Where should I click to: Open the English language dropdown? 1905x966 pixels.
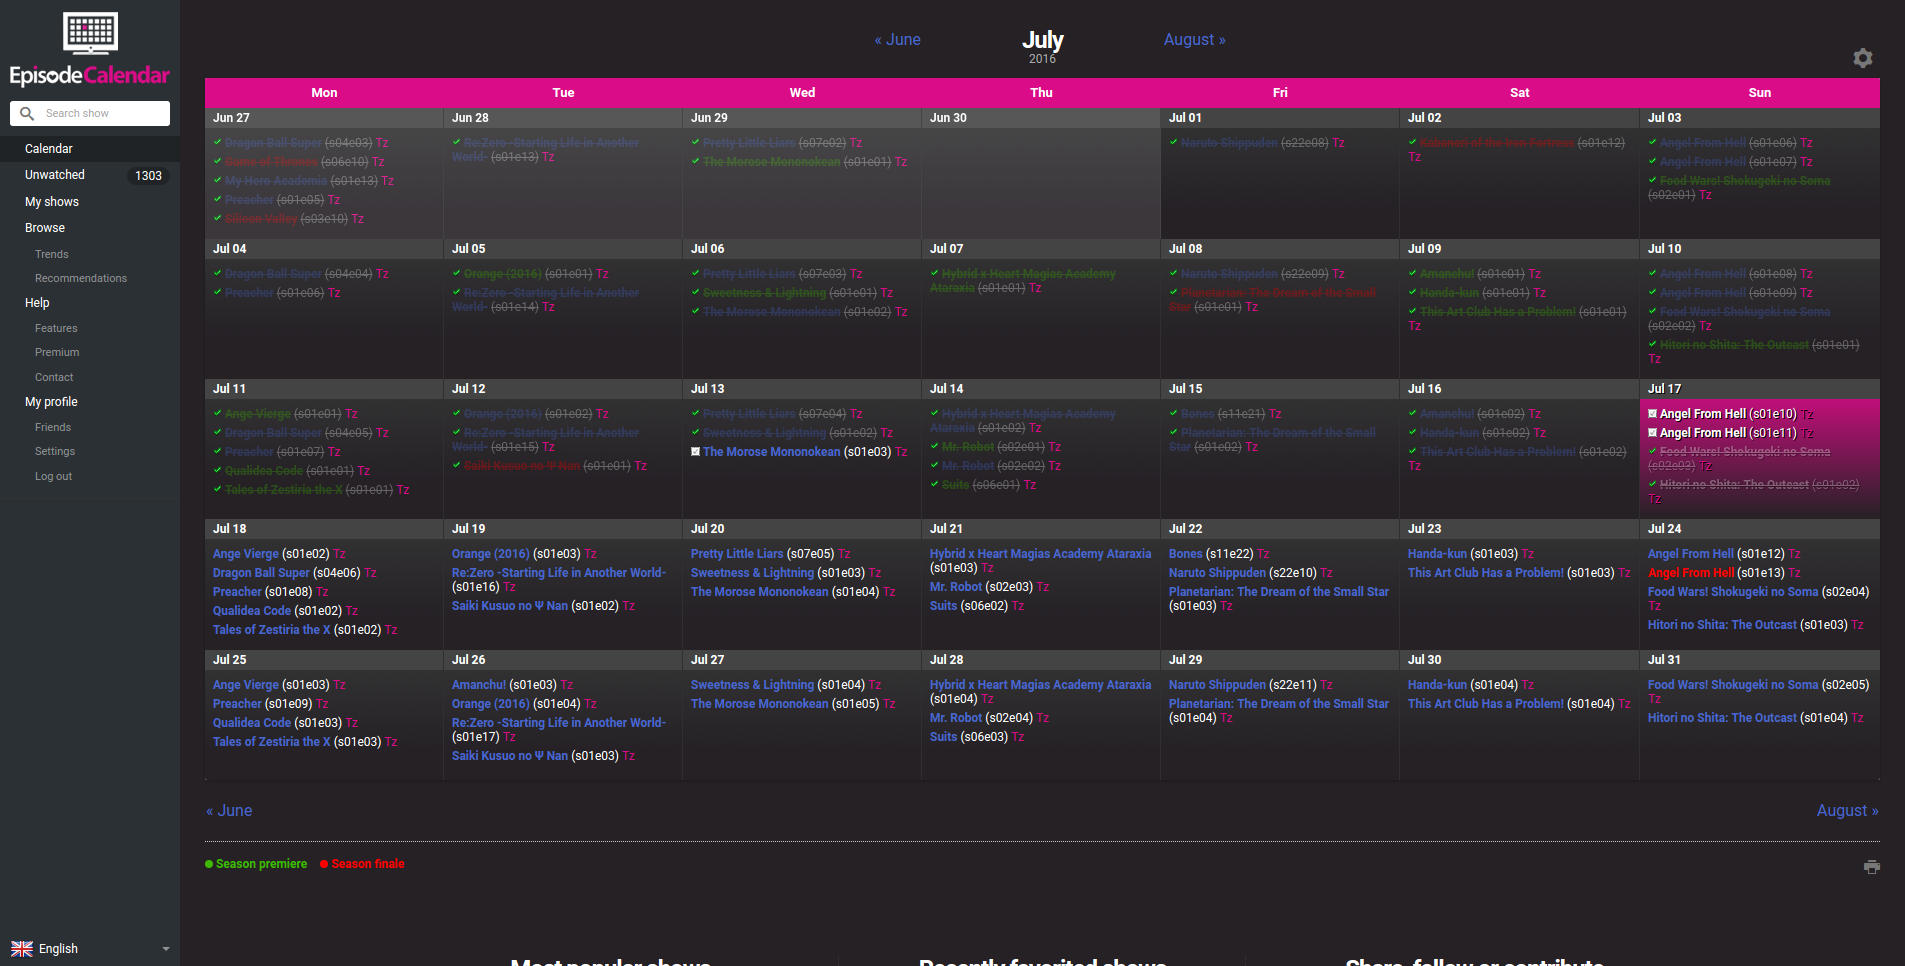click(x=90, y=949)
